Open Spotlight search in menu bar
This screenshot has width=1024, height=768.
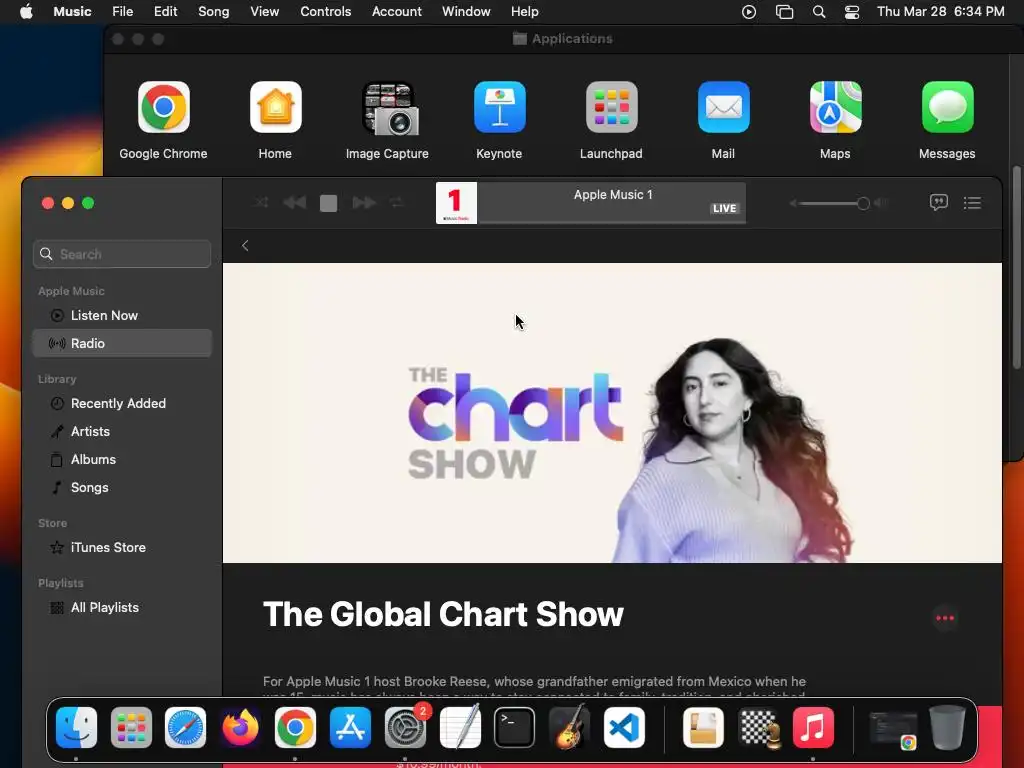(x=819, y=12)
